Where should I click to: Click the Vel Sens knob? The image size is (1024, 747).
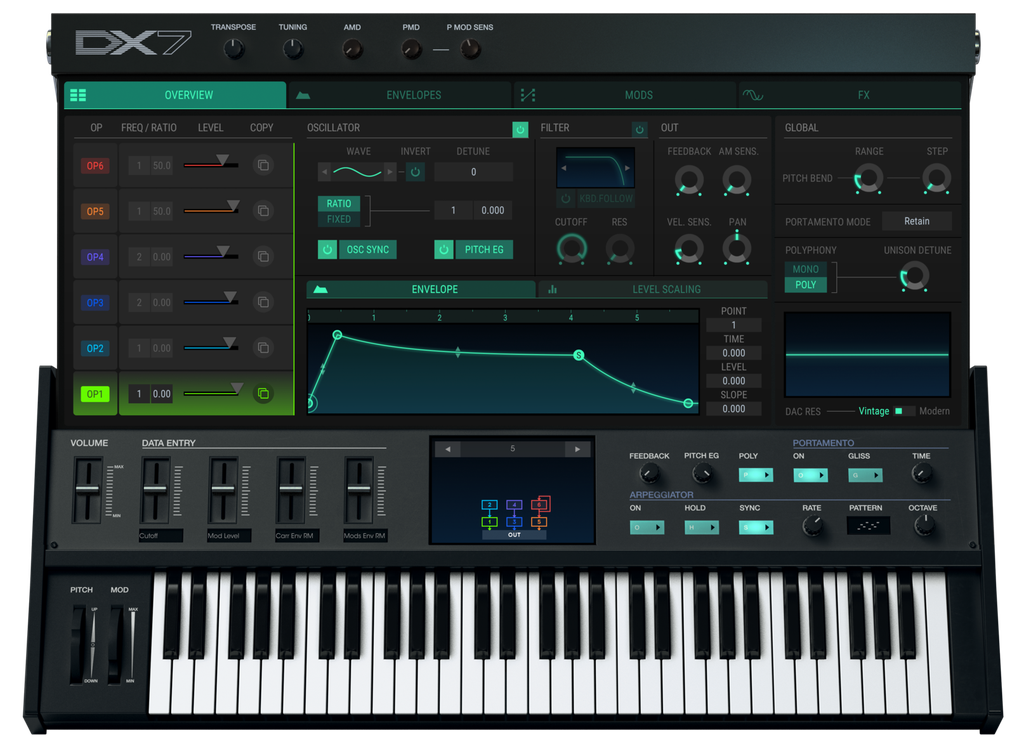click(689, 249)
